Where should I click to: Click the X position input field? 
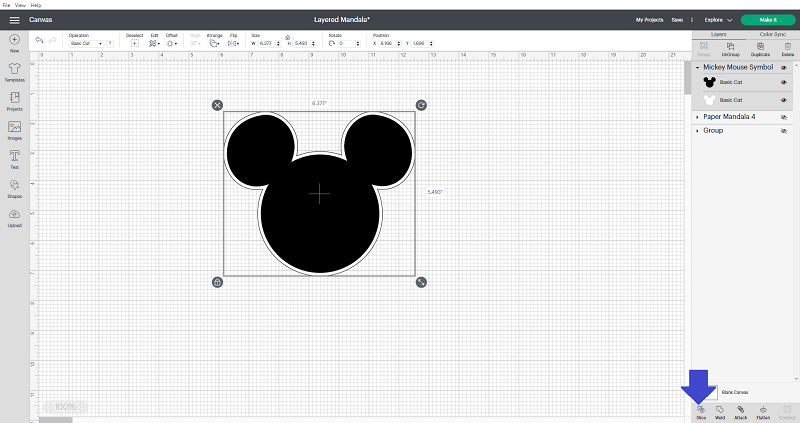(388, 43)
